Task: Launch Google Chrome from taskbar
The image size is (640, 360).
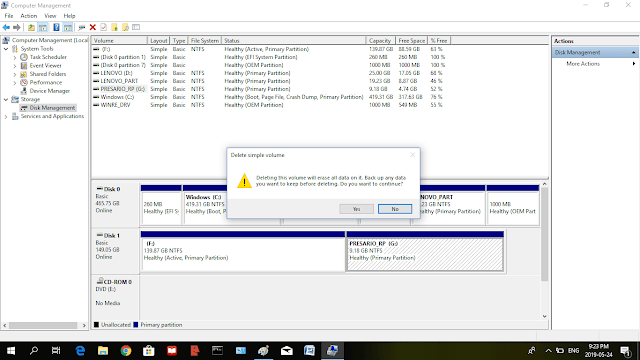Action: [126, 351]
